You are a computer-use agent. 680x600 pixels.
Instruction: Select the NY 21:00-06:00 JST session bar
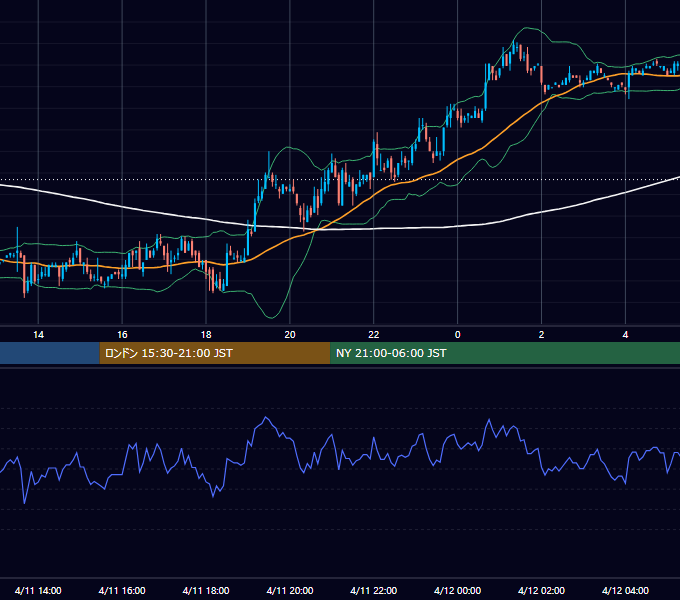pyautogui.click(x=505, y=353)
